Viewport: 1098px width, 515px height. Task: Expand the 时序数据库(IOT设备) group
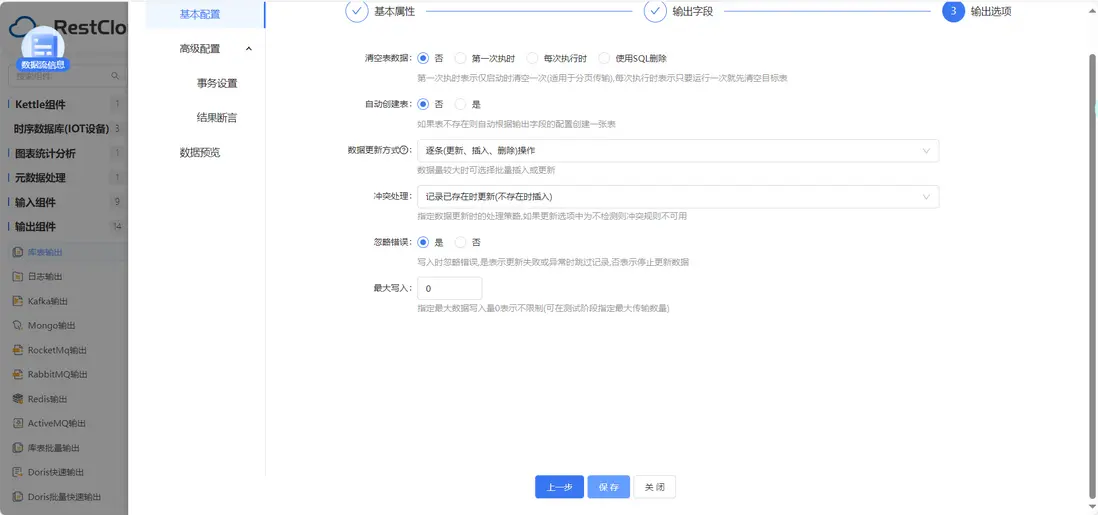pos(63,129)
